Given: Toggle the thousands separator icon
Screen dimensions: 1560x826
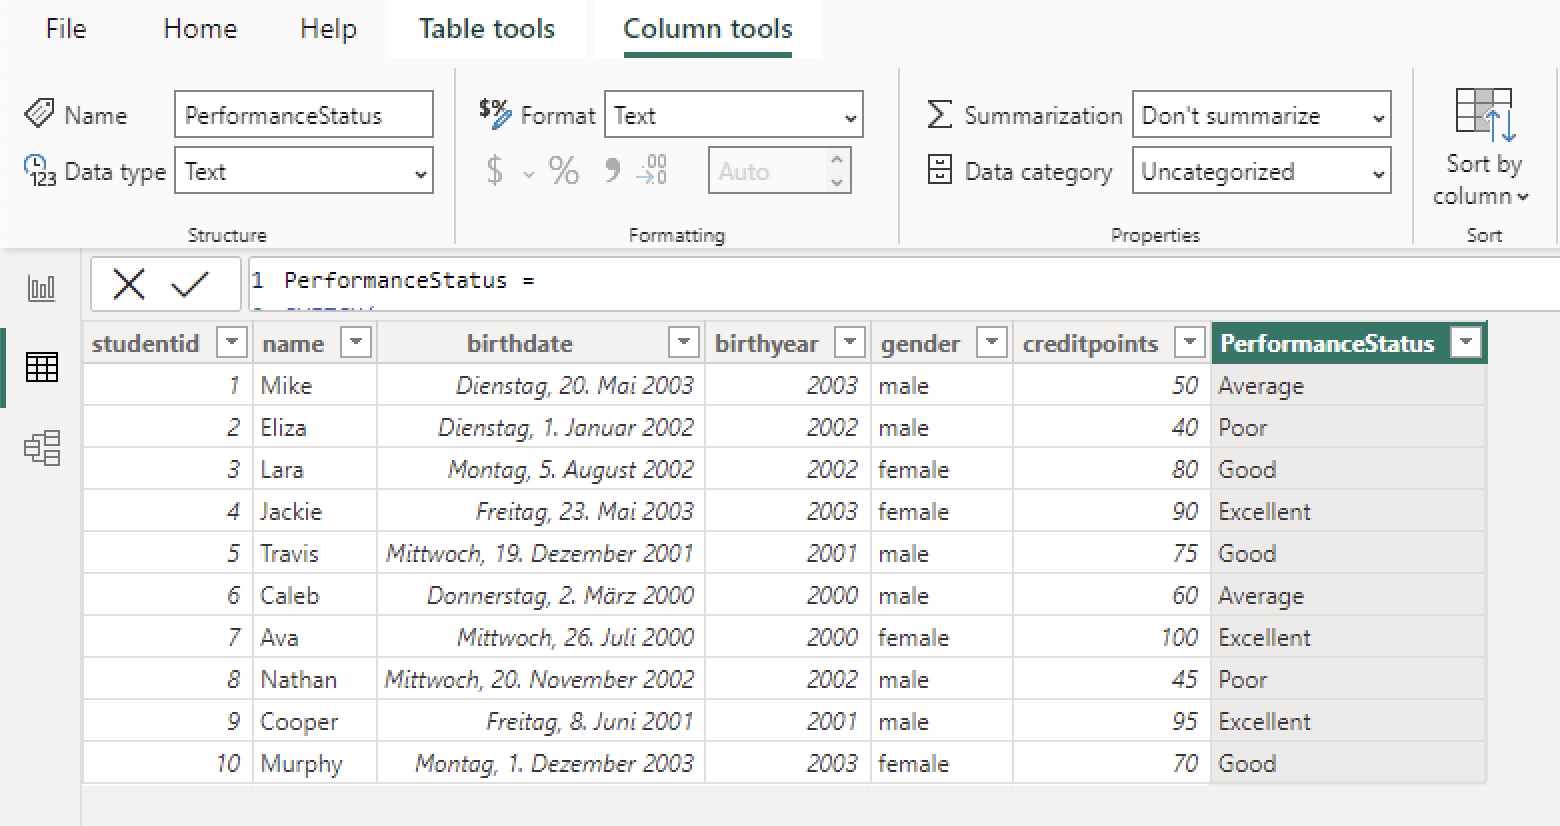Looking at the screenshot, I should coord(611,170).
